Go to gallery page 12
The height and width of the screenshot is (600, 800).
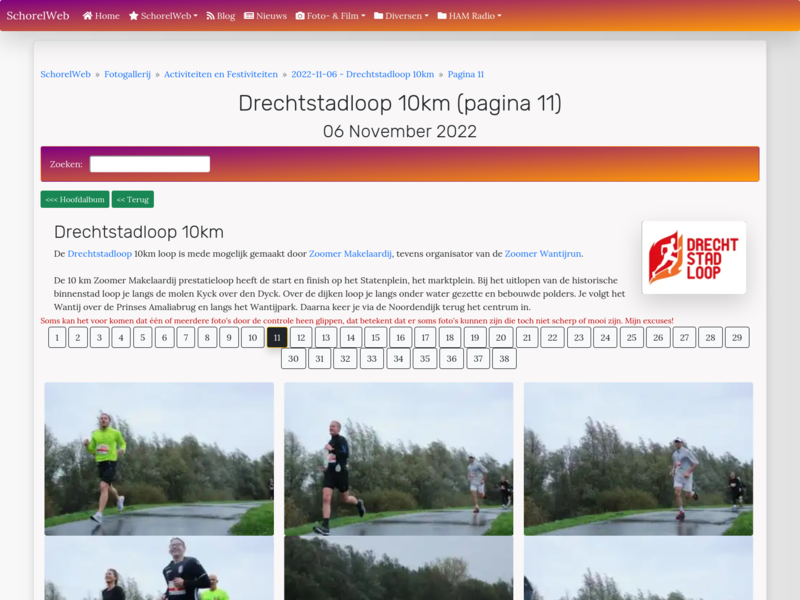pos(301,337)
